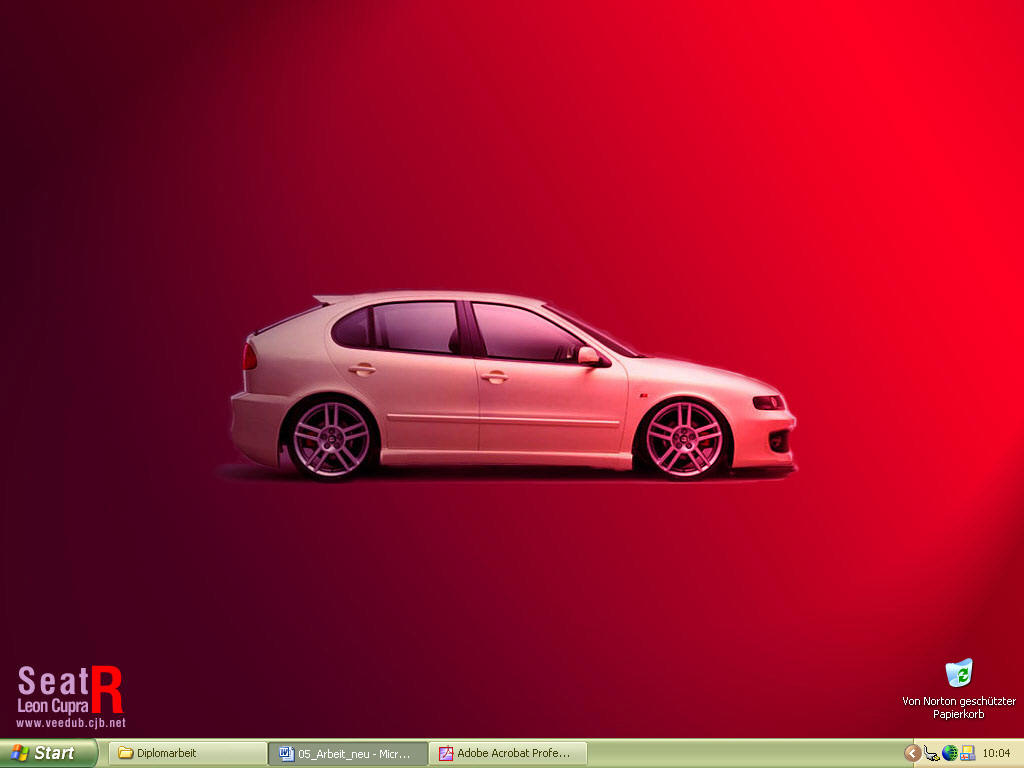Click the 10:04 taskbar clock
Image resolution: width=1024 pixels, height=768 pixels.
[997, 754]
